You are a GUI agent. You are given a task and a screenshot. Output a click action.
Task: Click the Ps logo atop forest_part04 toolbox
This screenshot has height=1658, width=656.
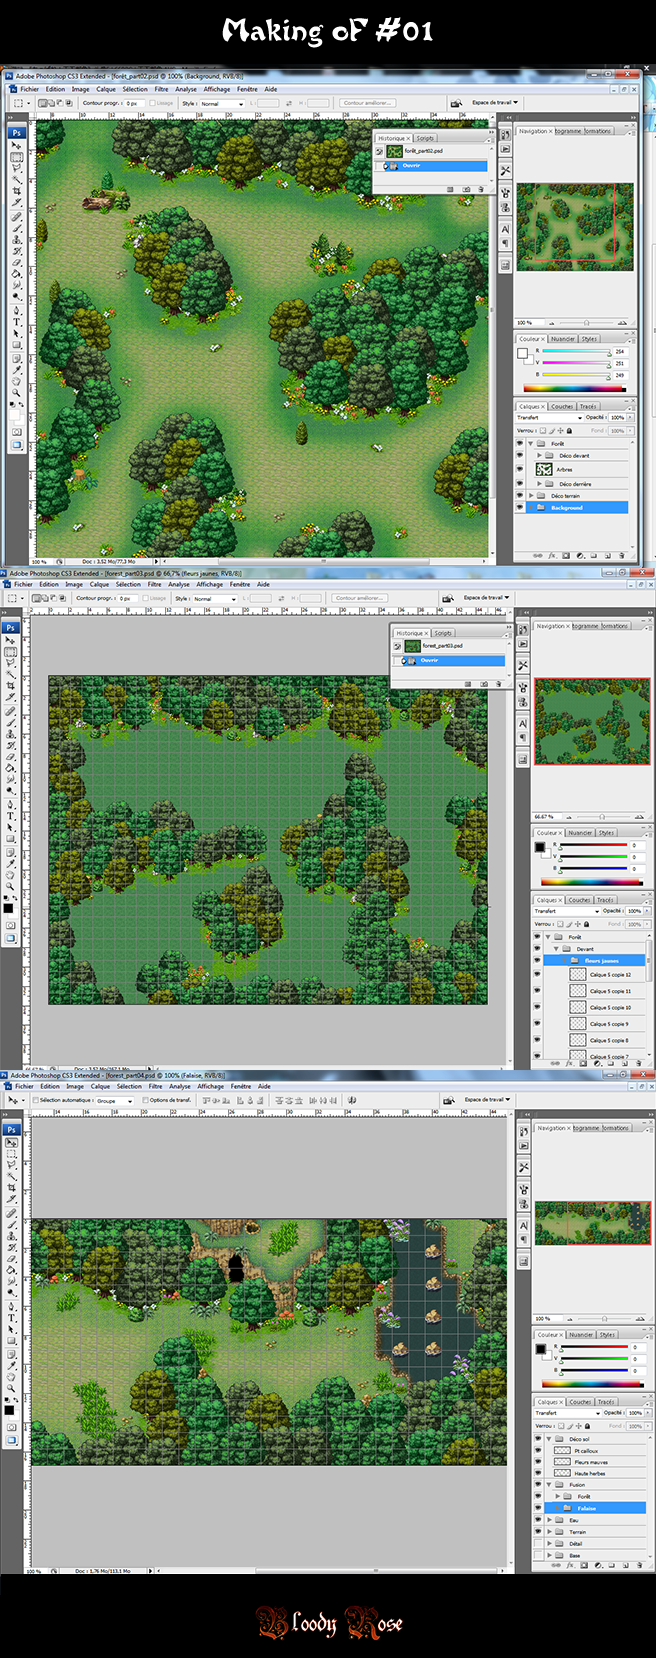[x=11, y=1129]
